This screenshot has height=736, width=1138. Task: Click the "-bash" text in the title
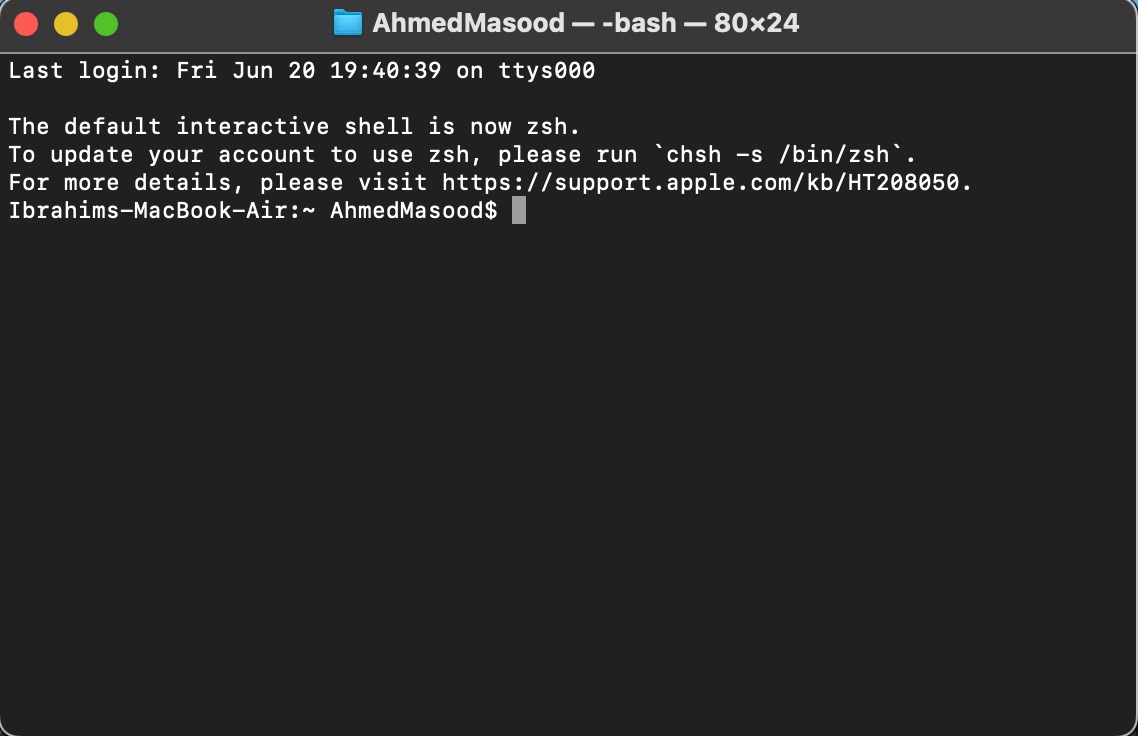coord(639,23)
